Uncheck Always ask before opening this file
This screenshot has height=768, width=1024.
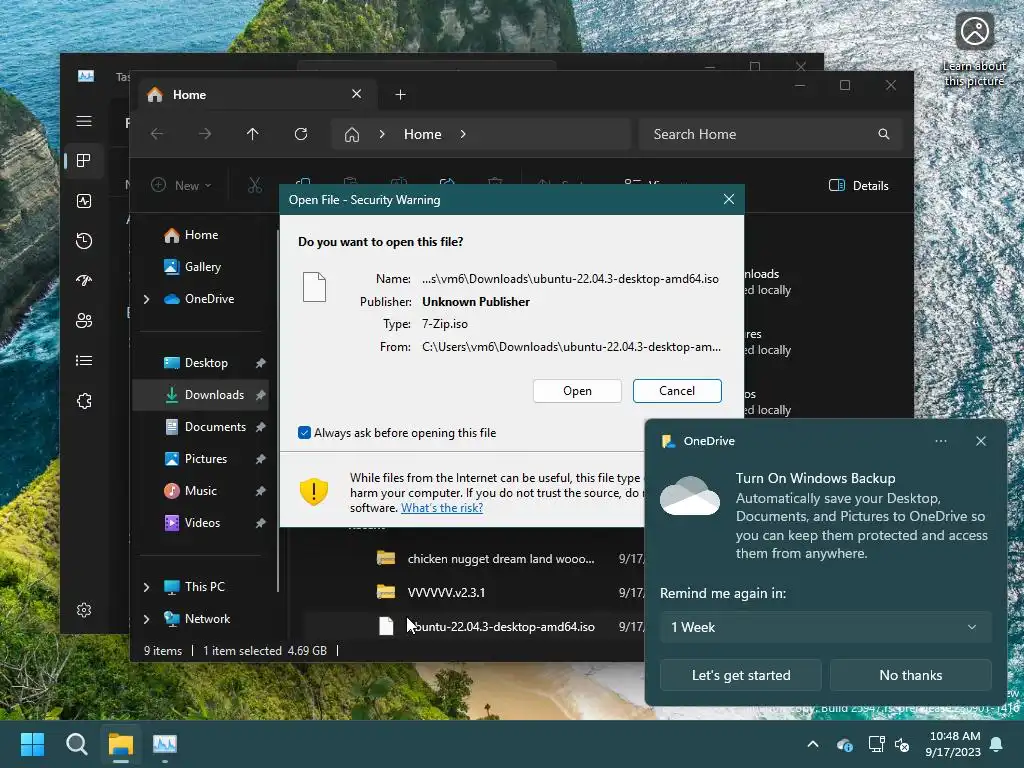tap(304, 432)
